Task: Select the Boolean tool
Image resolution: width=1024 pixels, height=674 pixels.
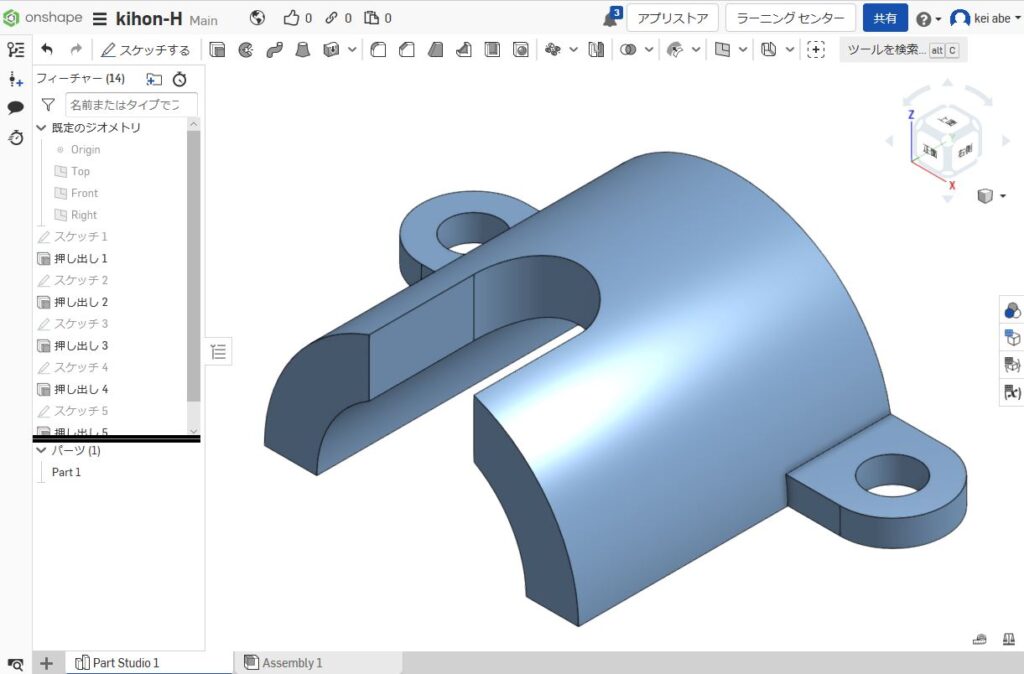Action: [628, 50]
